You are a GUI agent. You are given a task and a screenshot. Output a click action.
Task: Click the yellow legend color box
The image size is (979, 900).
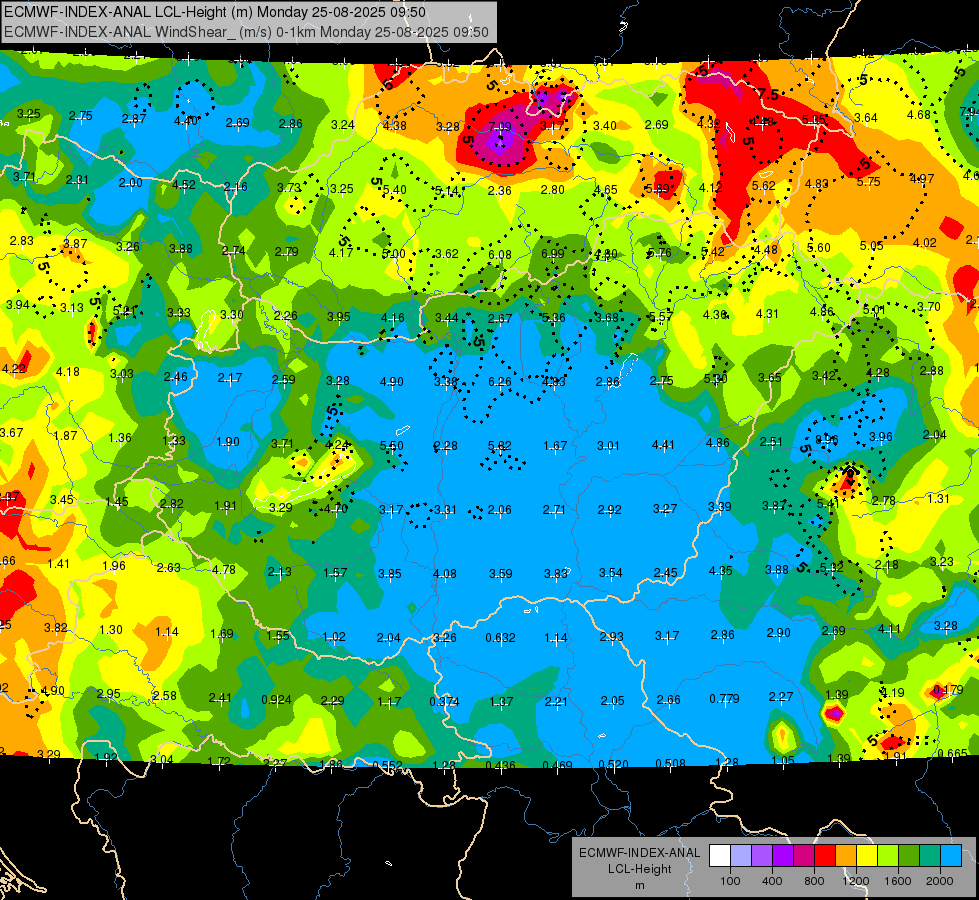pyautogui.click(x=867, y=856)
